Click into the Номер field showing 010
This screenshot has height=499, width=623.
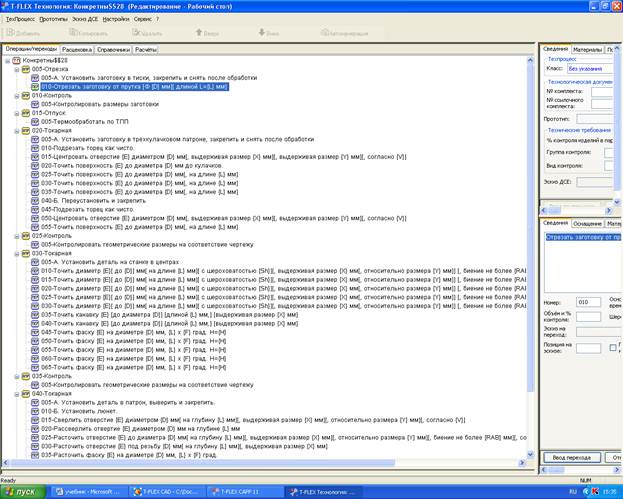coord(588,302)
